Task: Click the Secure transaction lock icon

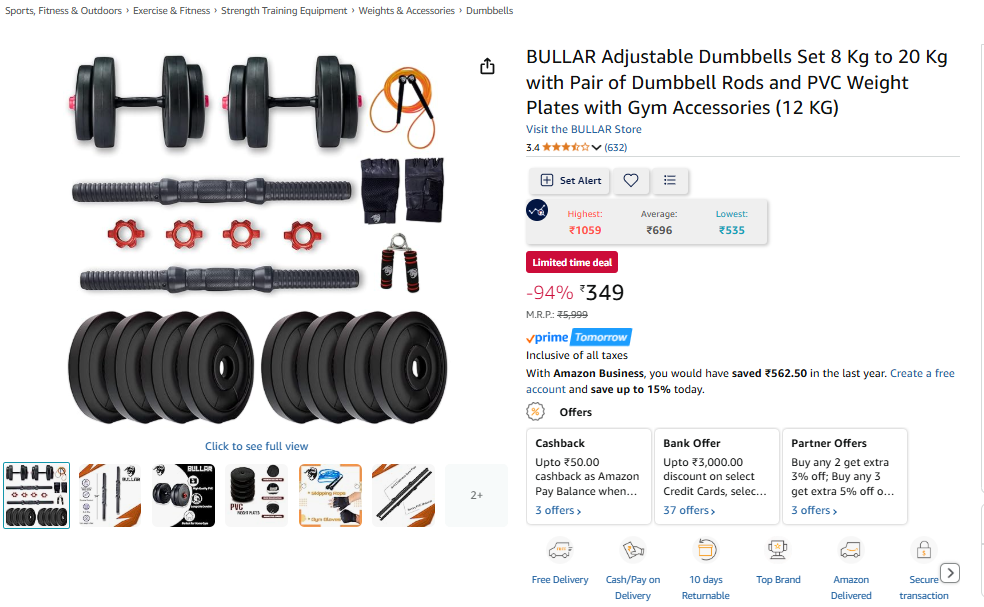Action: (x=923, y=551)
